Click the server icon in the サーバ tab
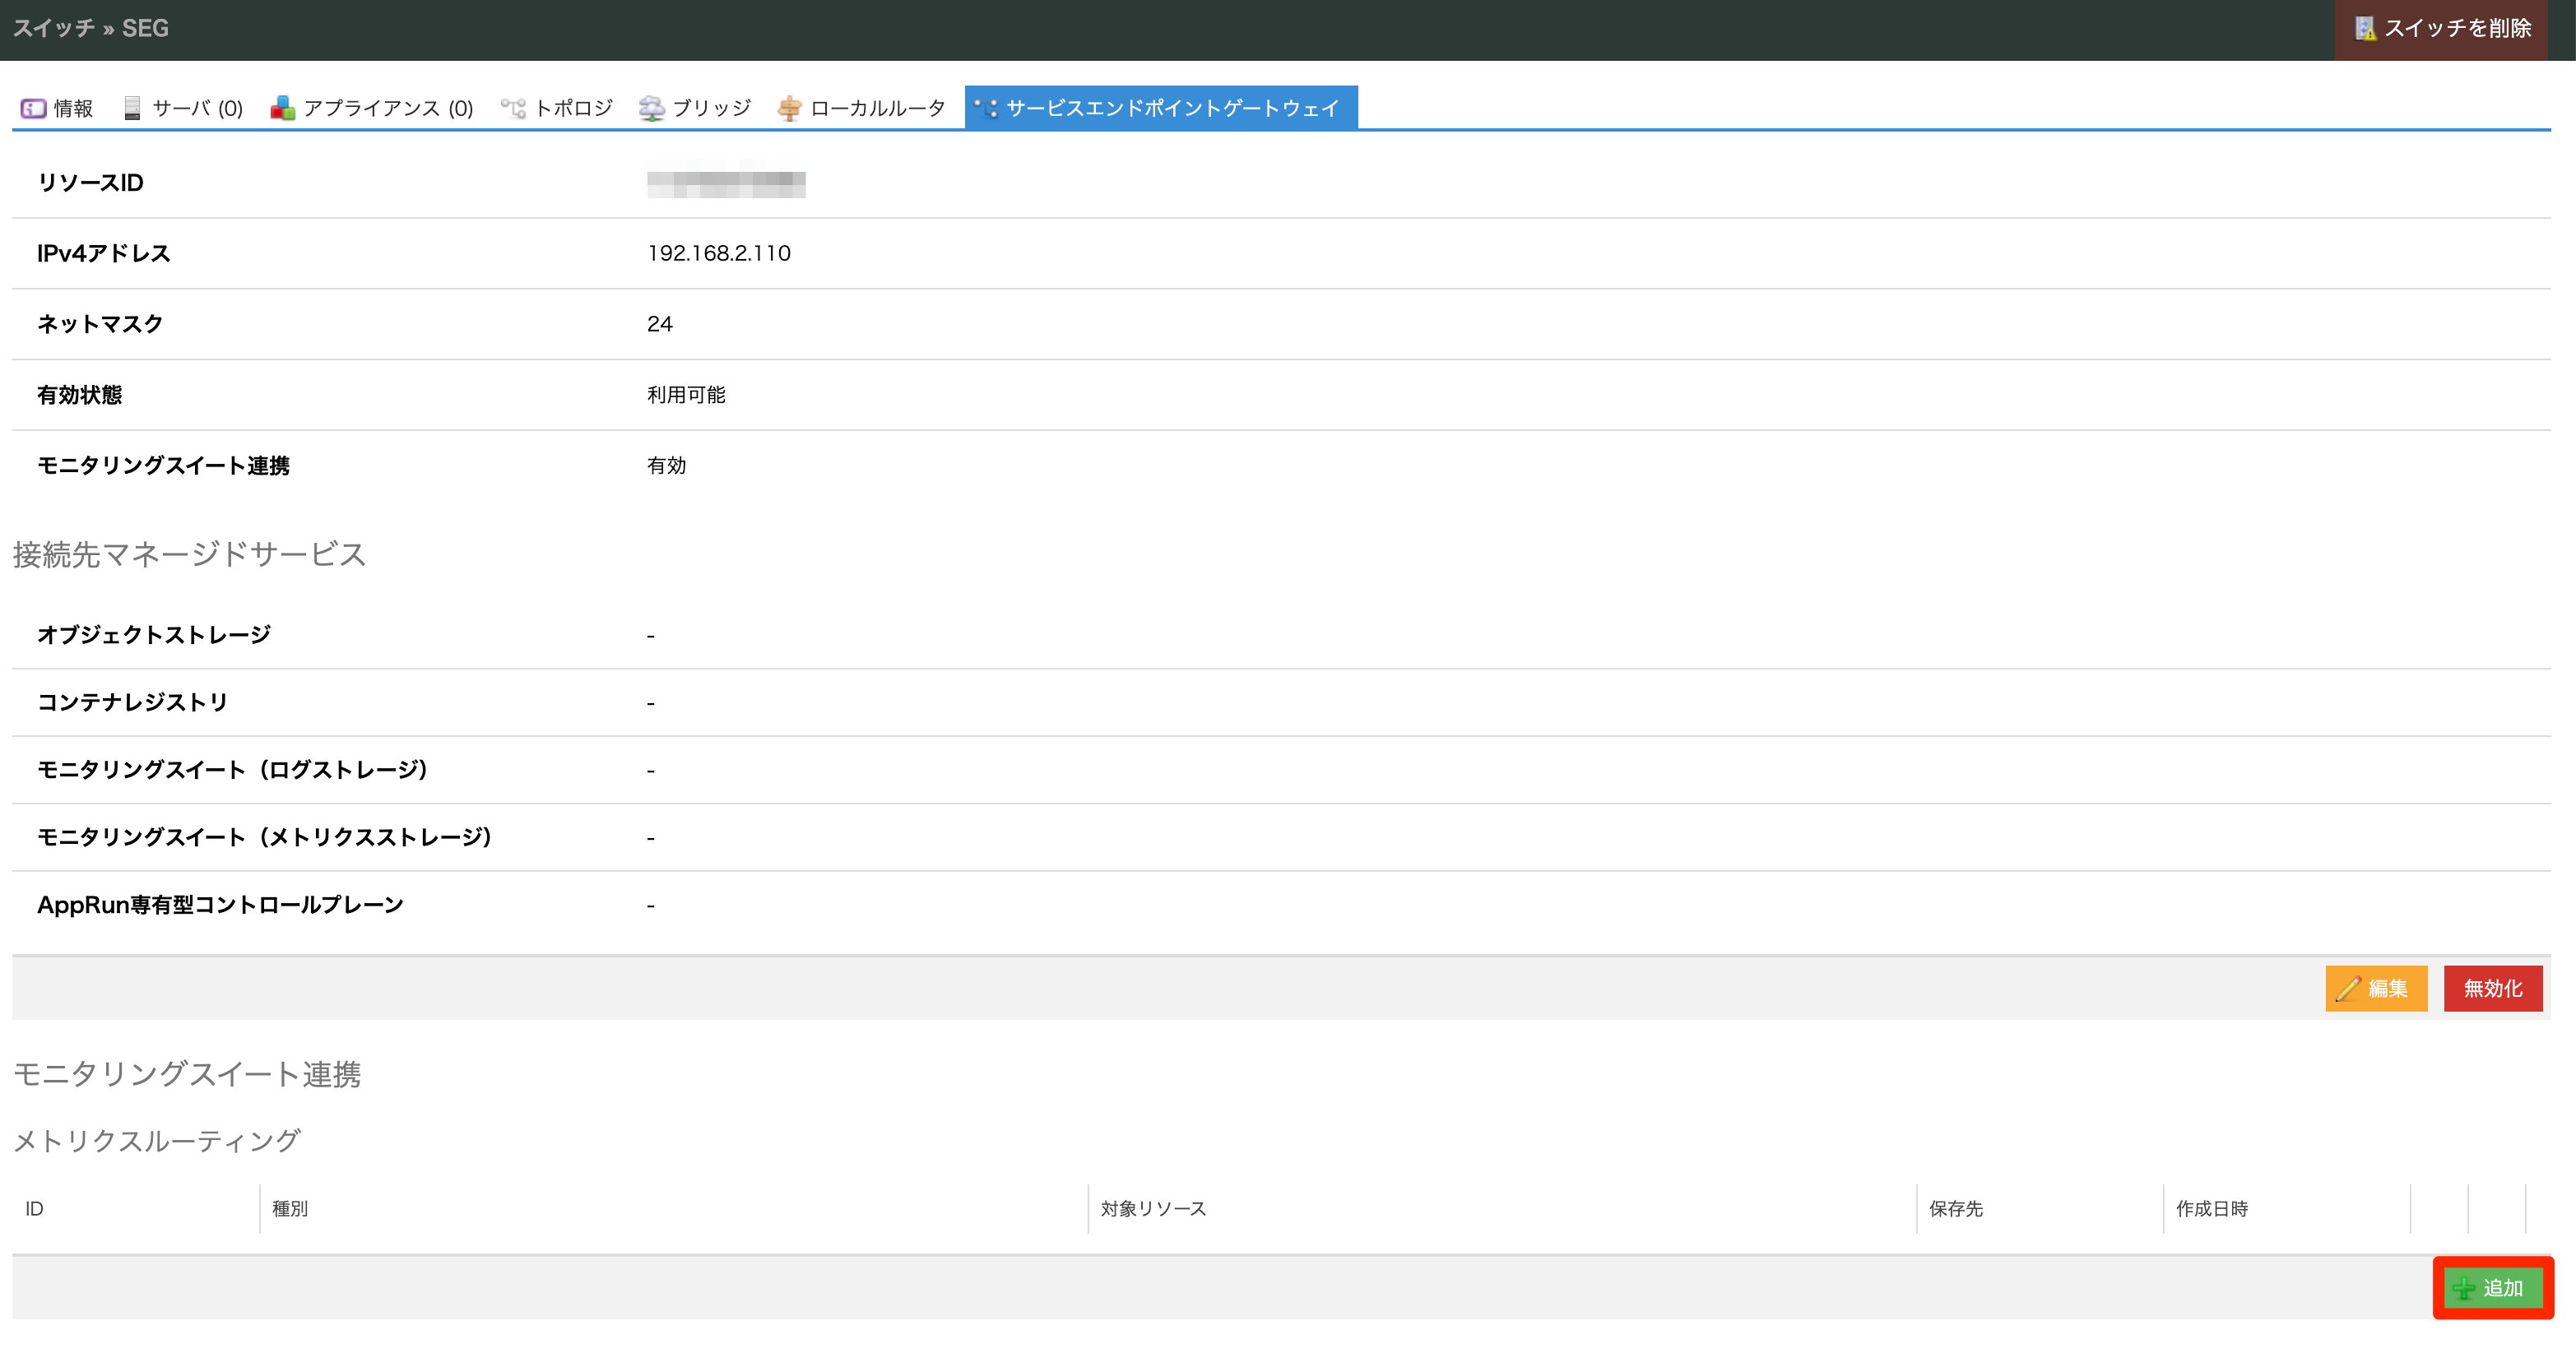 (x=132, y=108)
